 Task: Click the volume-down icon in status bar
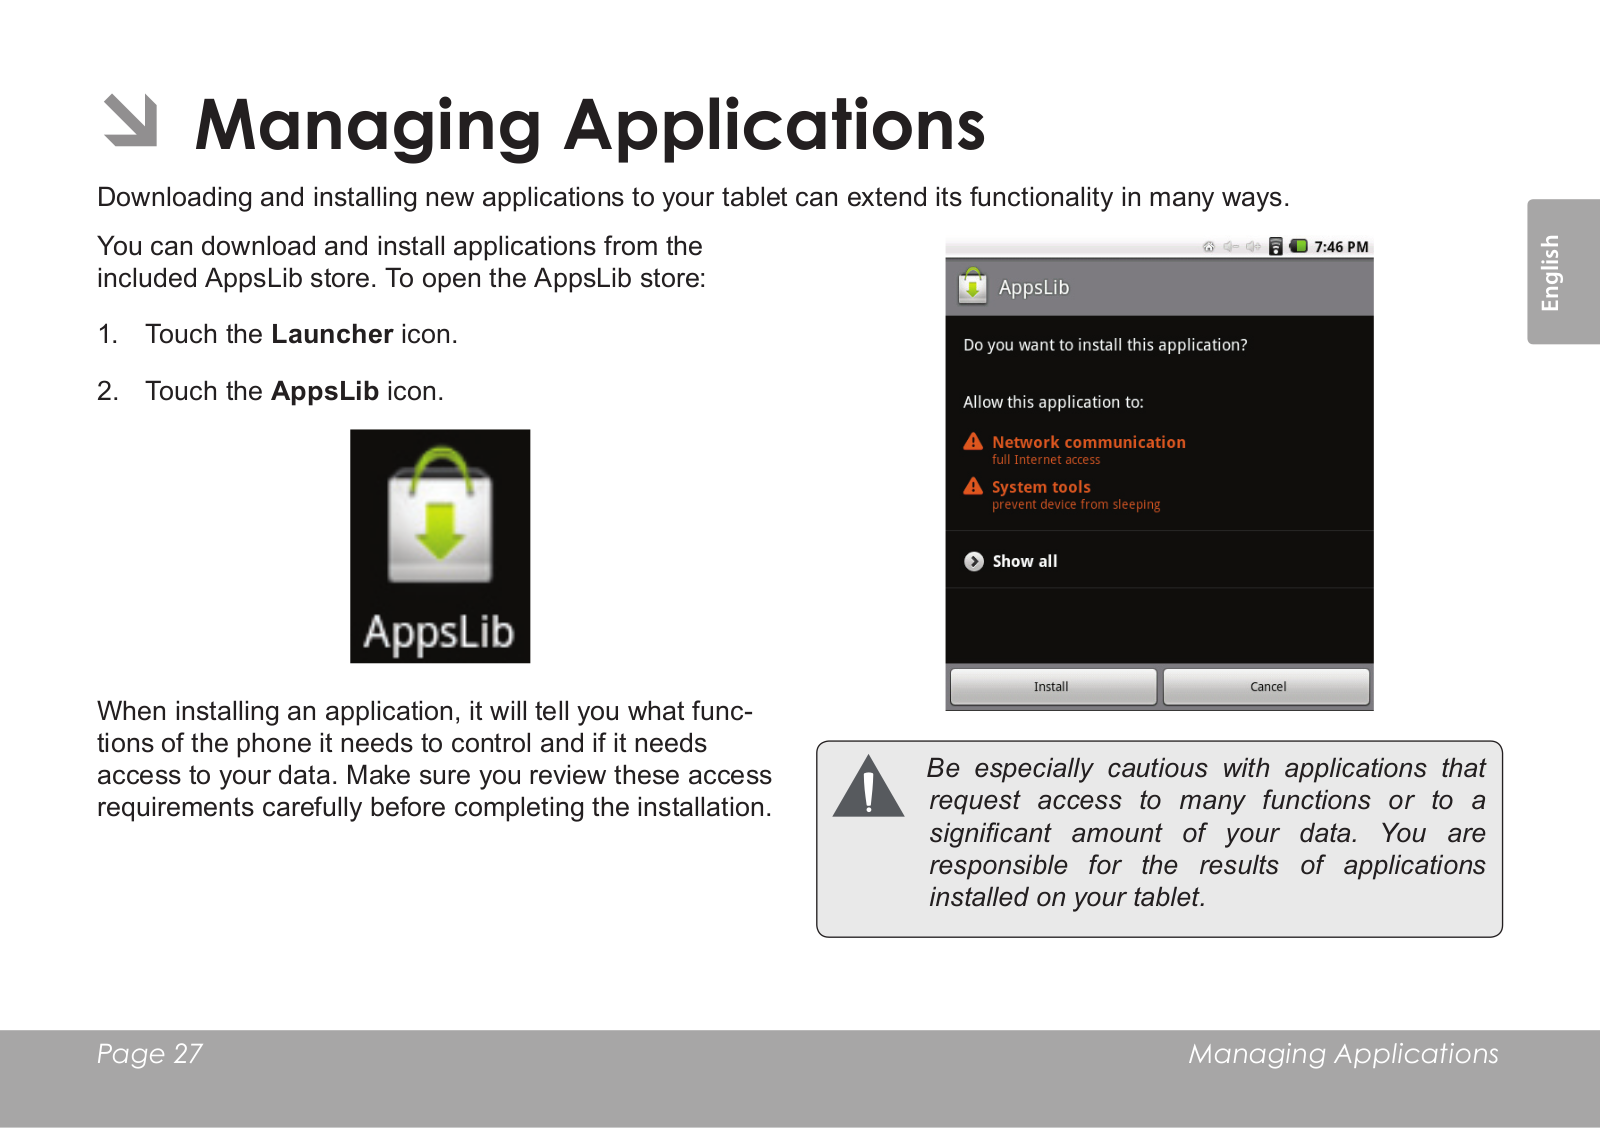tap(1231, 247)
